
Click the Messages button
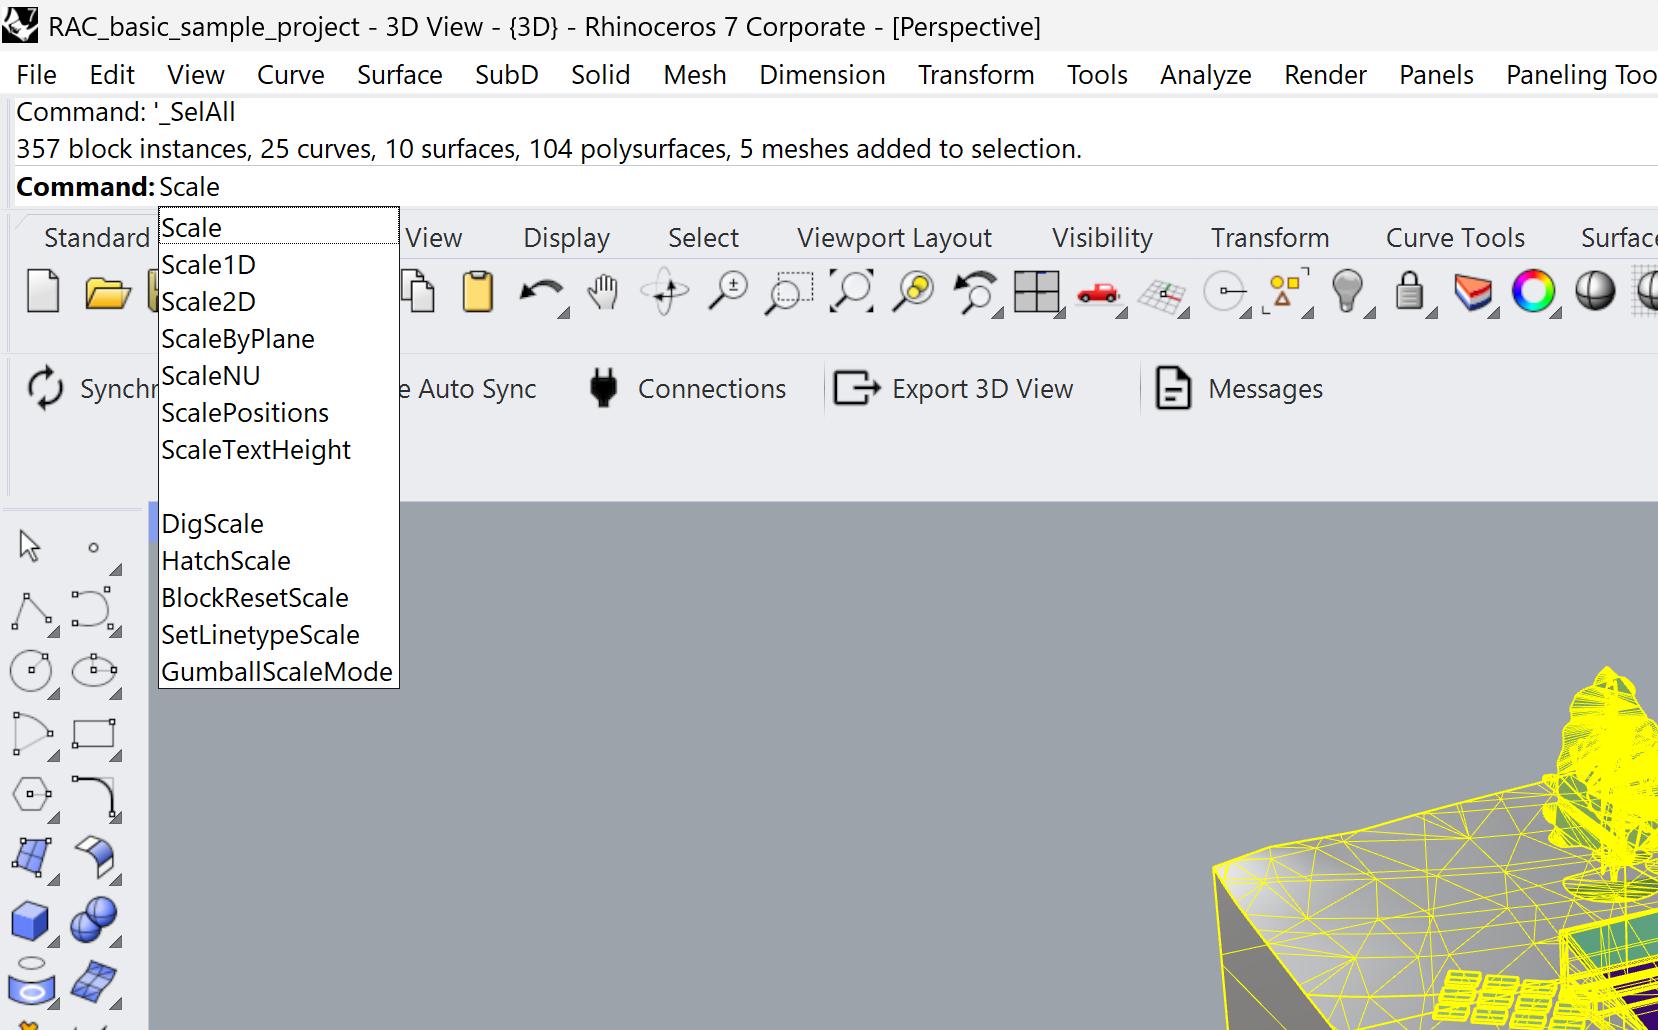tap(1240, 388)
